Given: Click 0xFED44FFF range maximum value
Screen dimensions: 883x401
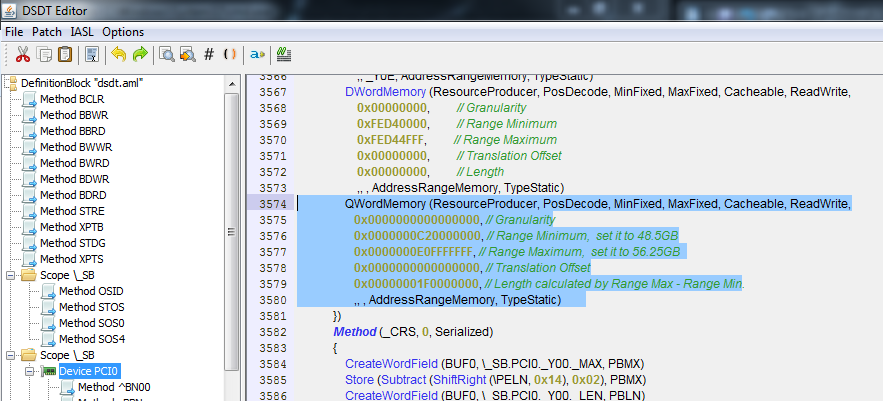Looking at the screenshot, I should click(x=391, y=140).
